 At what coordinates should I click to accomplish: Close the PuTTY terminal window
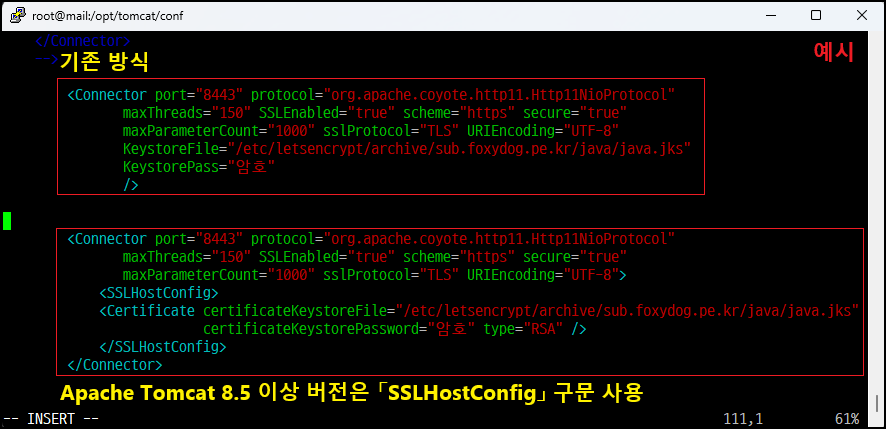click(x=861, y=15)
